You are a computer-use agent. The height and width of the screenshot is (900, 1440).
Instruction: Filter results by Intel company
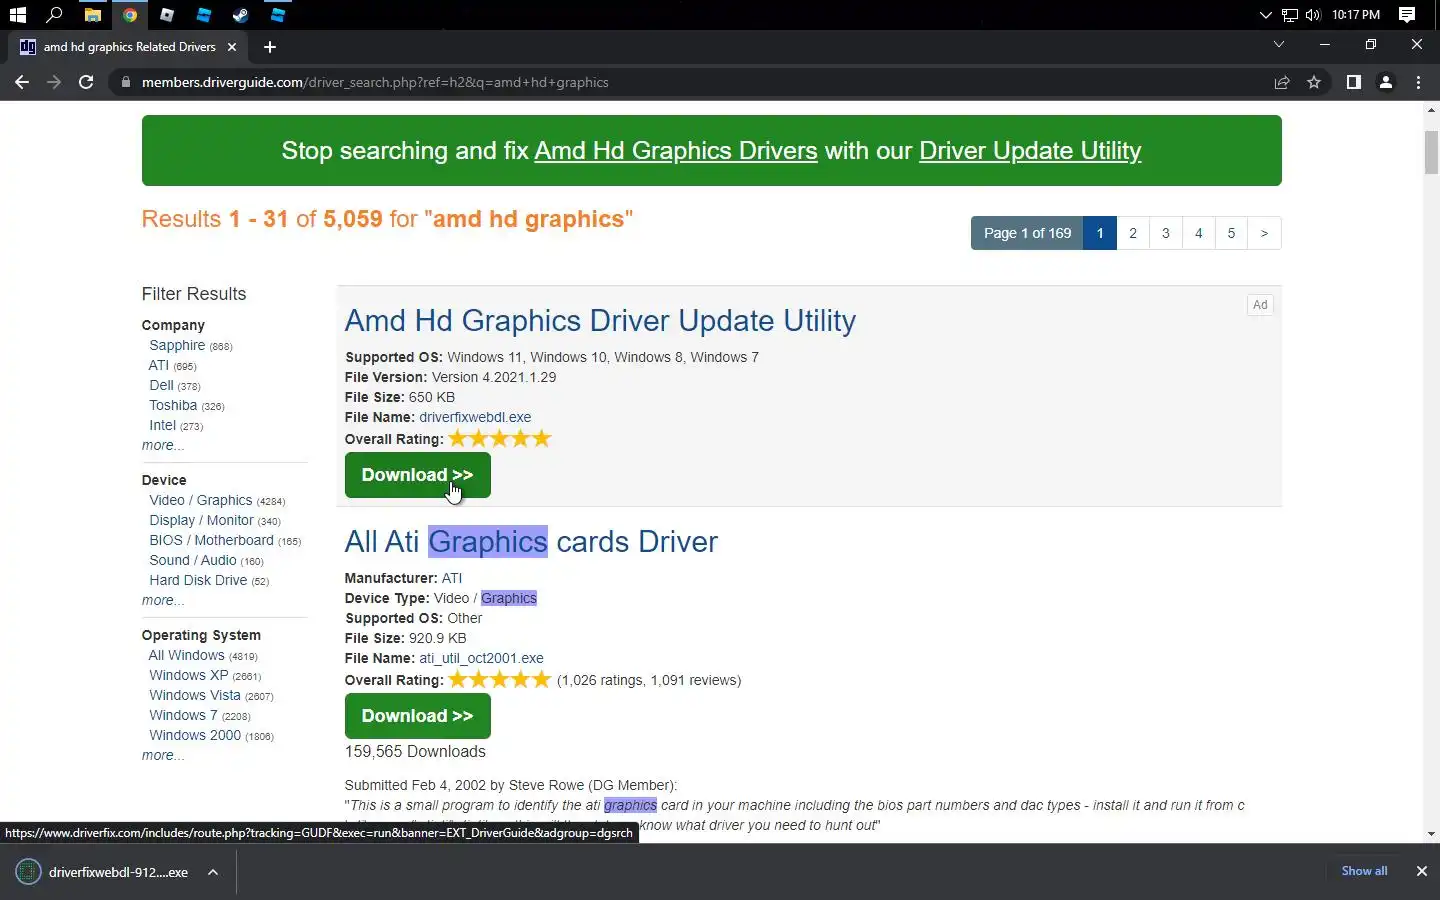tap(162, 425)
